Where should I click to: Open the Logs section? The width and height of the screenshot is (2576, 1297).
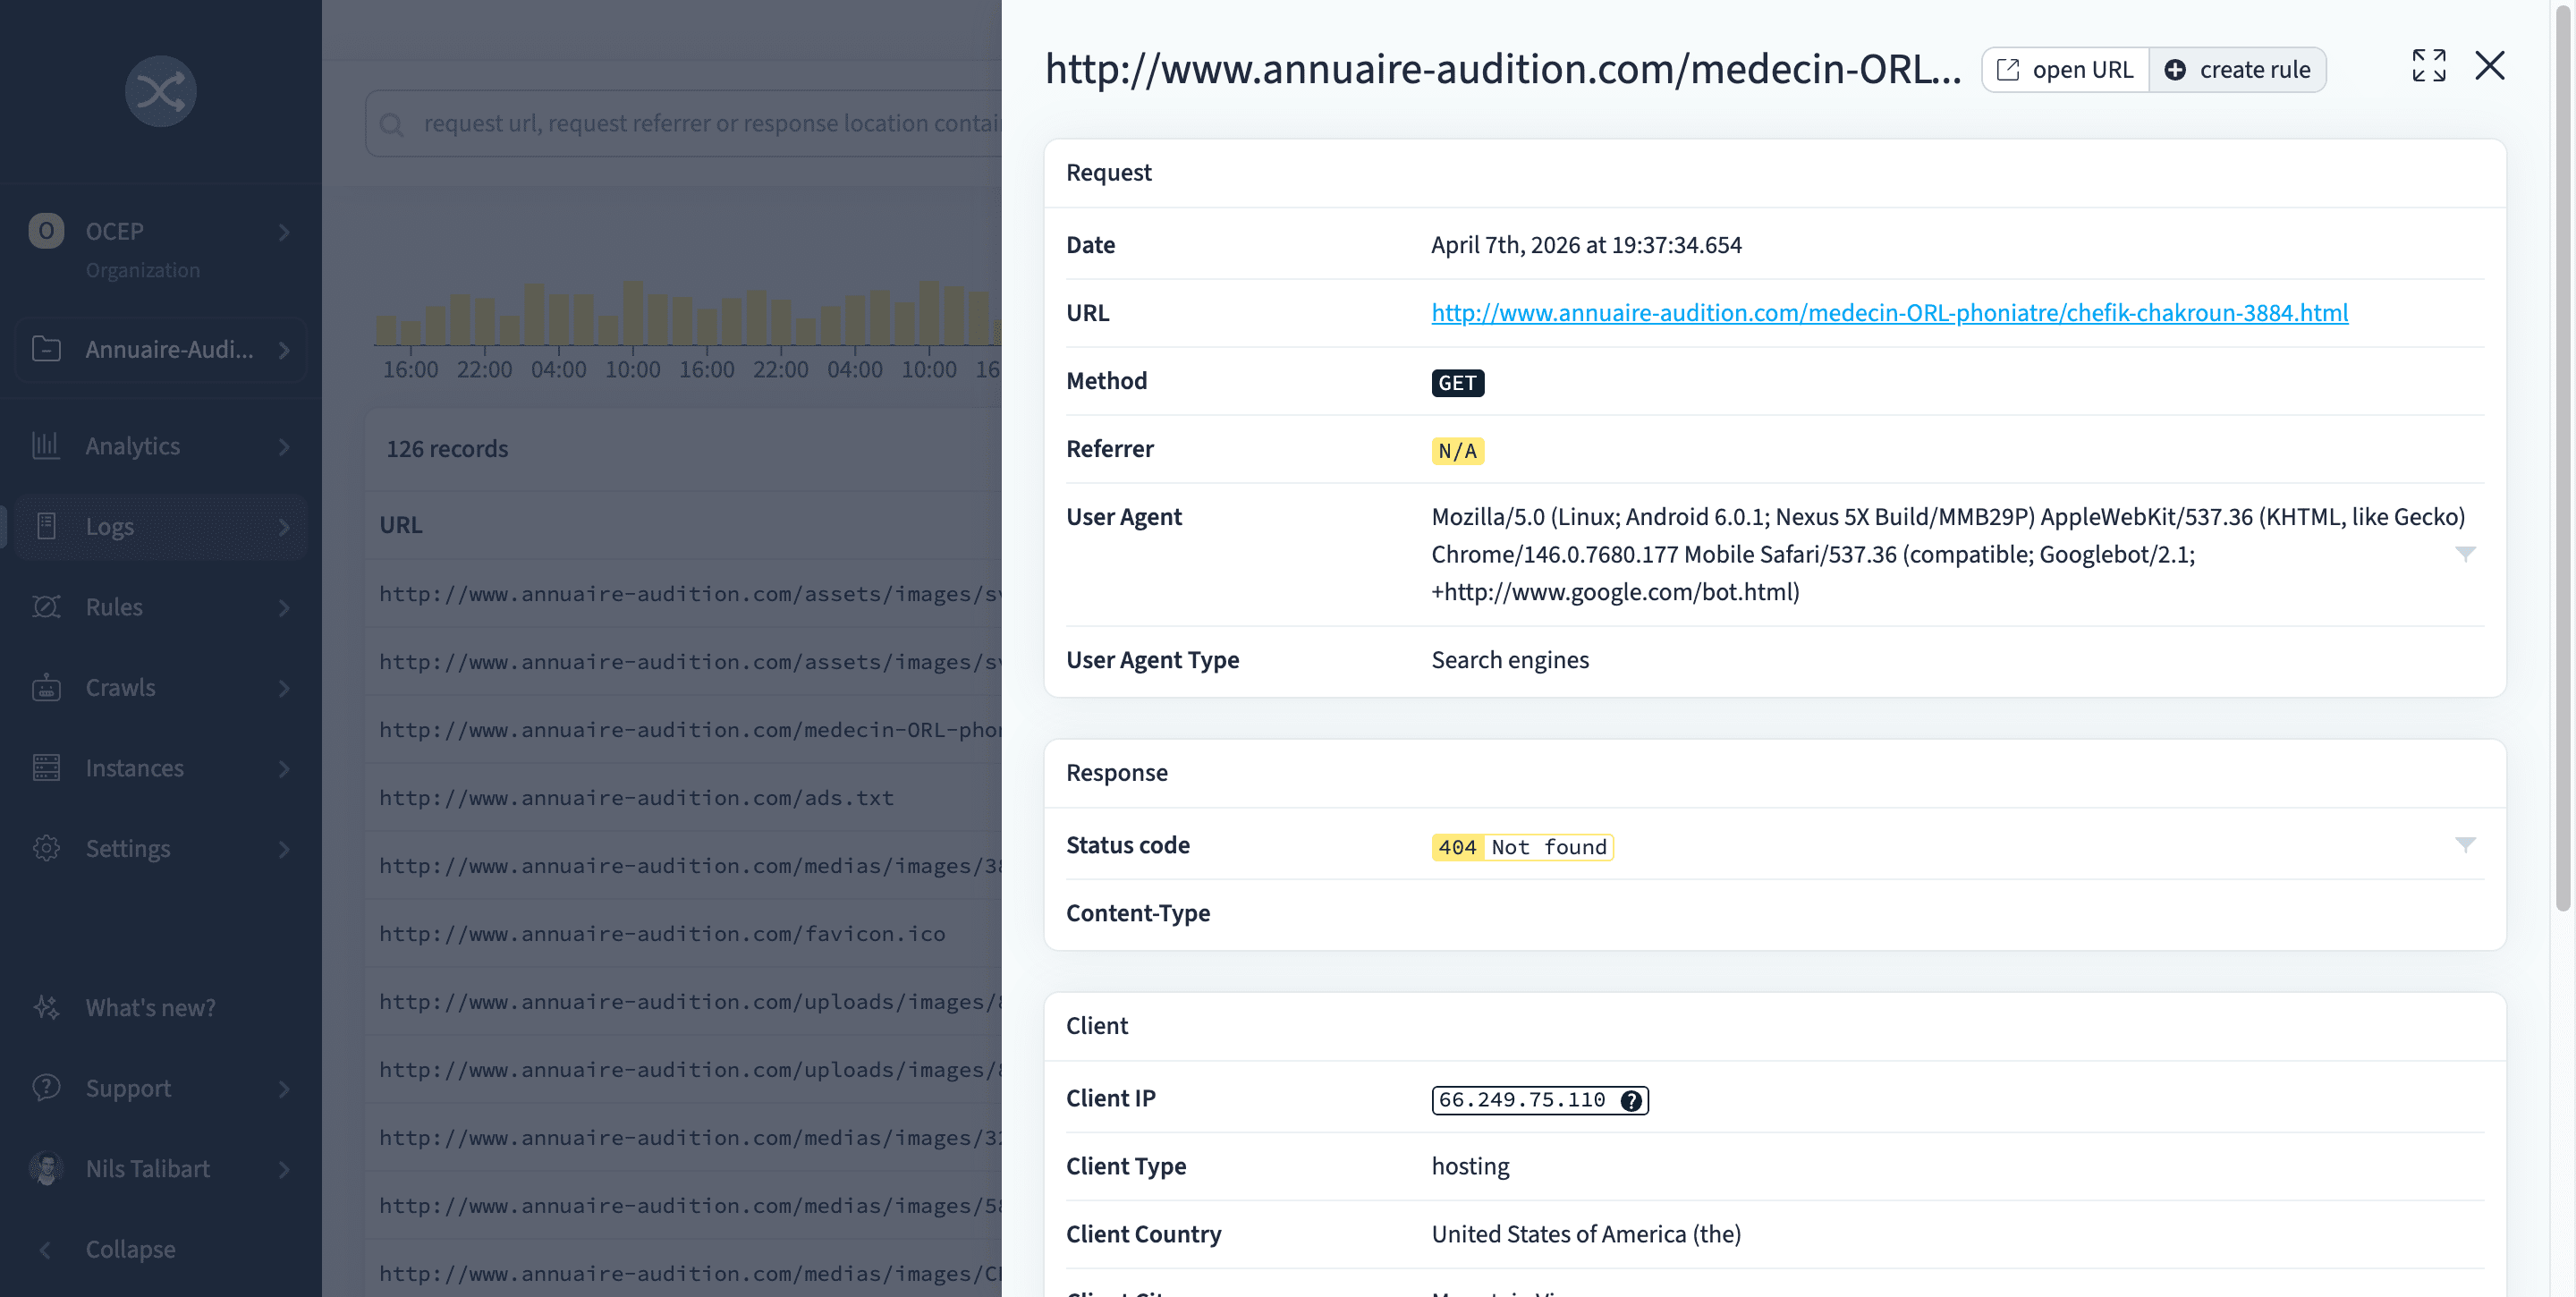(x=161, y=527)
